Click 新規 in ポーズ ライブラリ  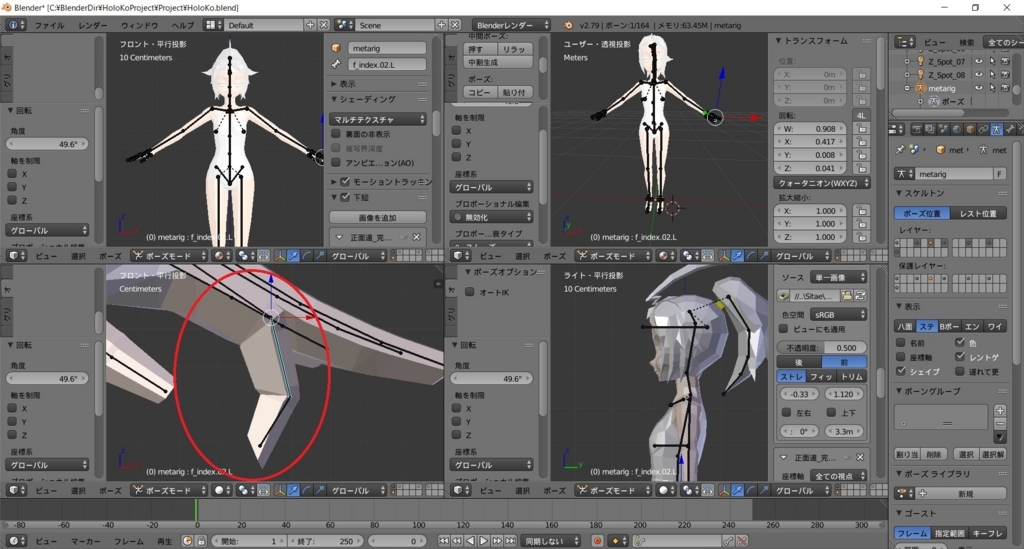965,494
